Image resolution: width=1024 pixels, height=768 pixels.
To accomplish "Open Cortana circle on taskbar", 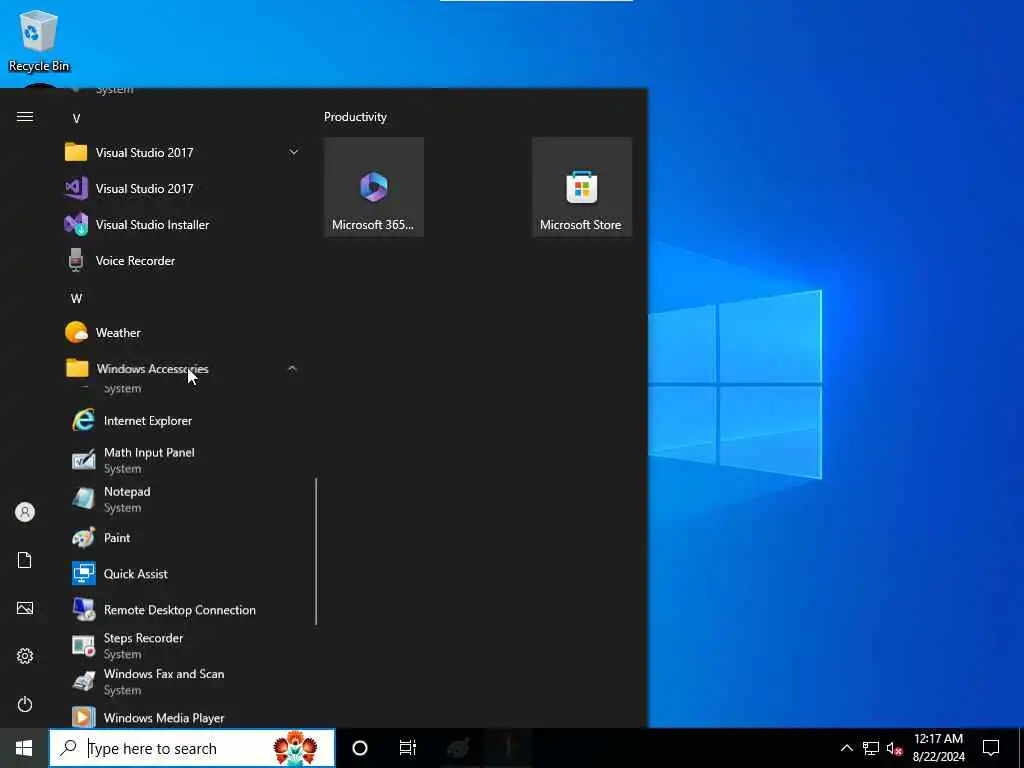I will (x=360, y=748).
